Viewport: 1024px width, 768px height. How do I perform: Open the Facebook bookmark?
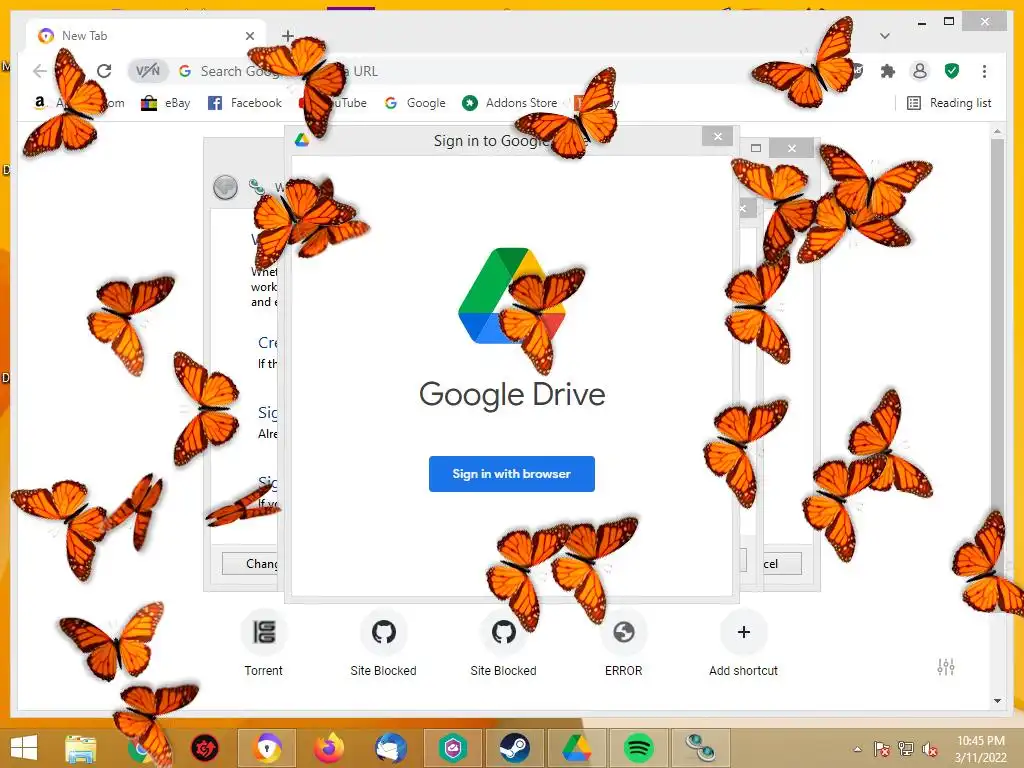[245, 103]
